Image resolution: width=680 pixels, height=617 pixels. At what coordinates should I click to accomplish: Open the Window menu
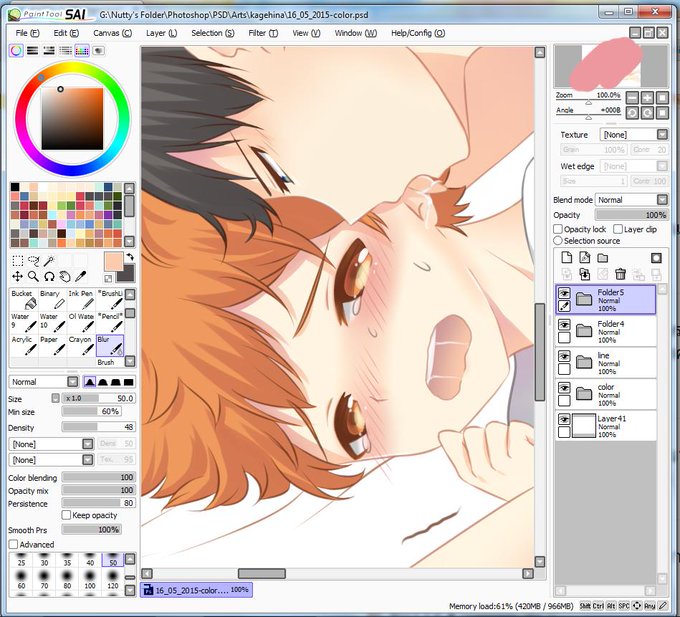[x=356, y=33]
